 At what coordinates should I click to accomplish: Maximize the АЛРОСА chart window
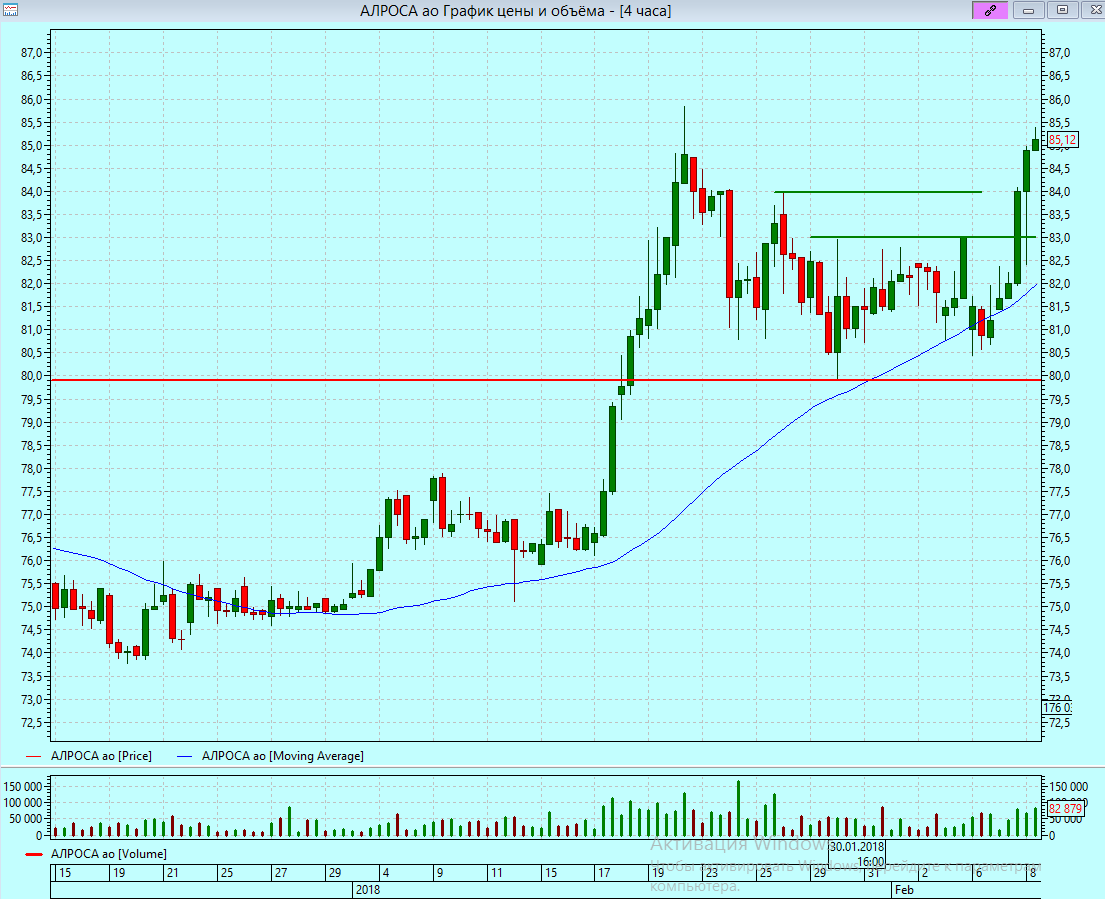1063,10
